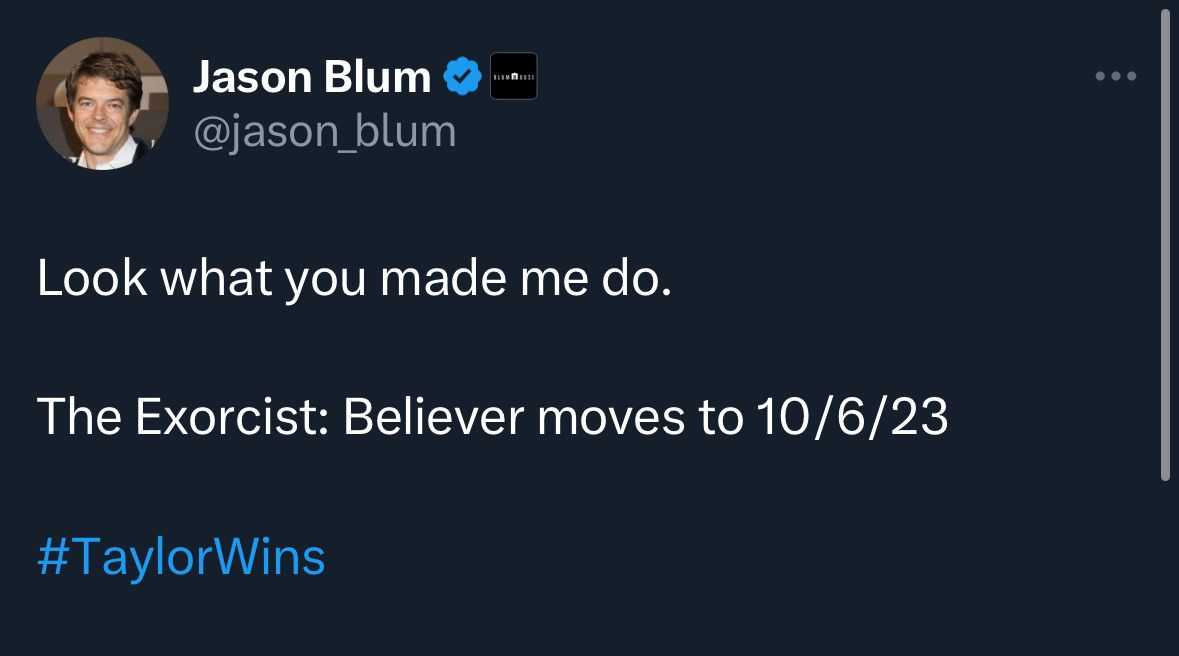
Task: Click the line reading Look what you made me do
Action: [x=355, y=278]
